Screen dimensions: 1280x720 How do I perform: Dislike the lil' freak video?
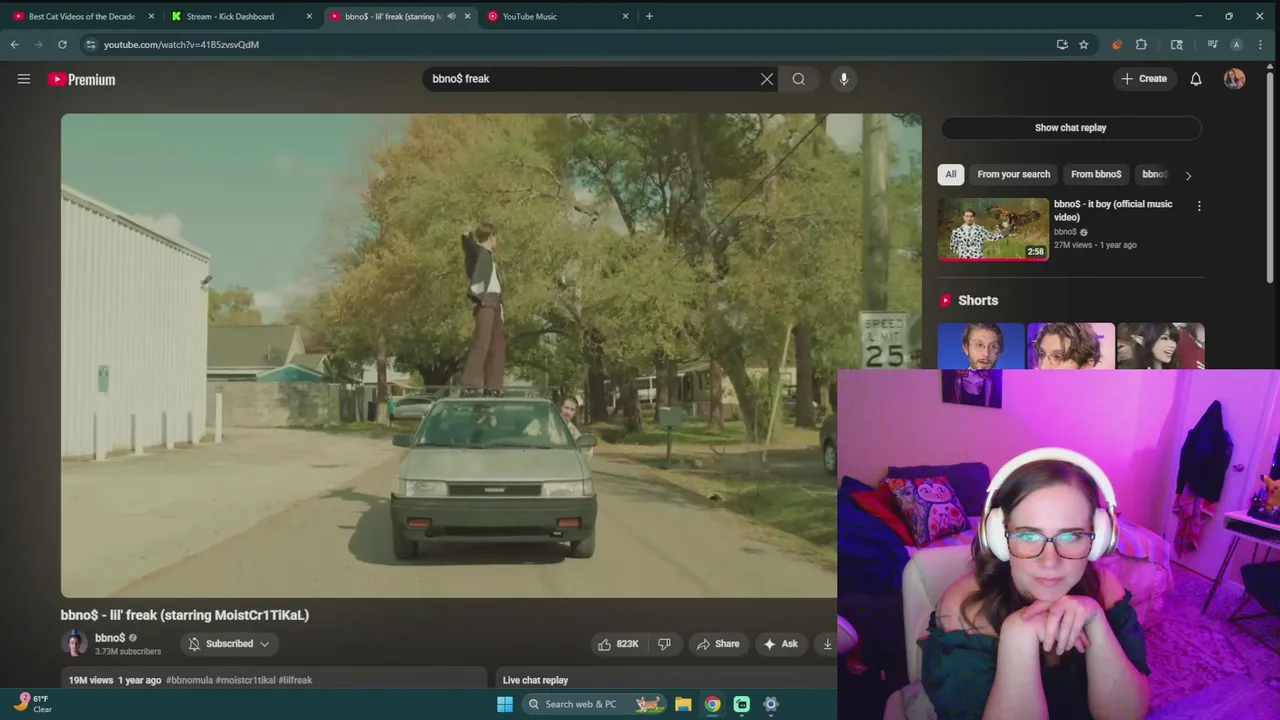click(x=664, y=644)
